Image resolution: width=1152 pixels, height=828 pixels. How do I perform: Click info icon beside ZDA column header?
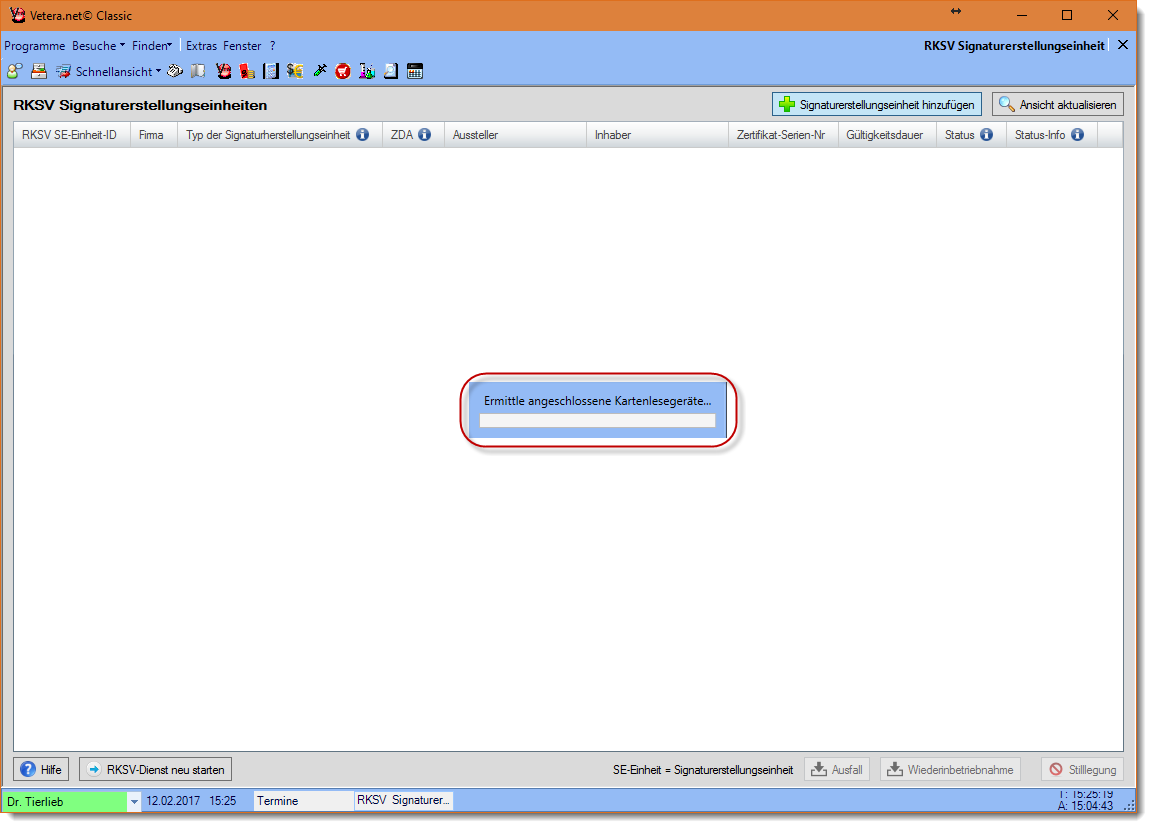click(424, 135)
